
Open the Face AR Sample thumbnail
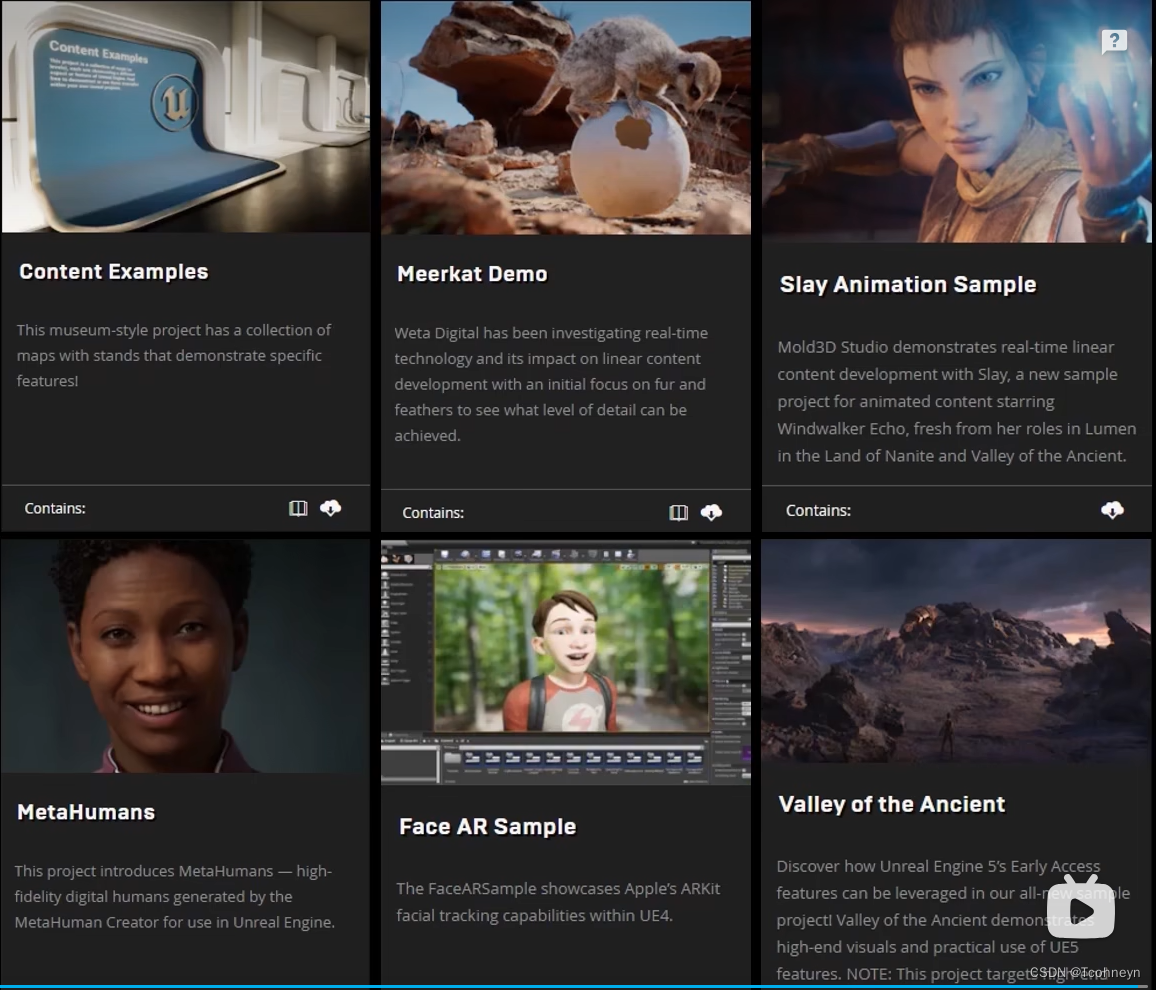tap(565, 662)
